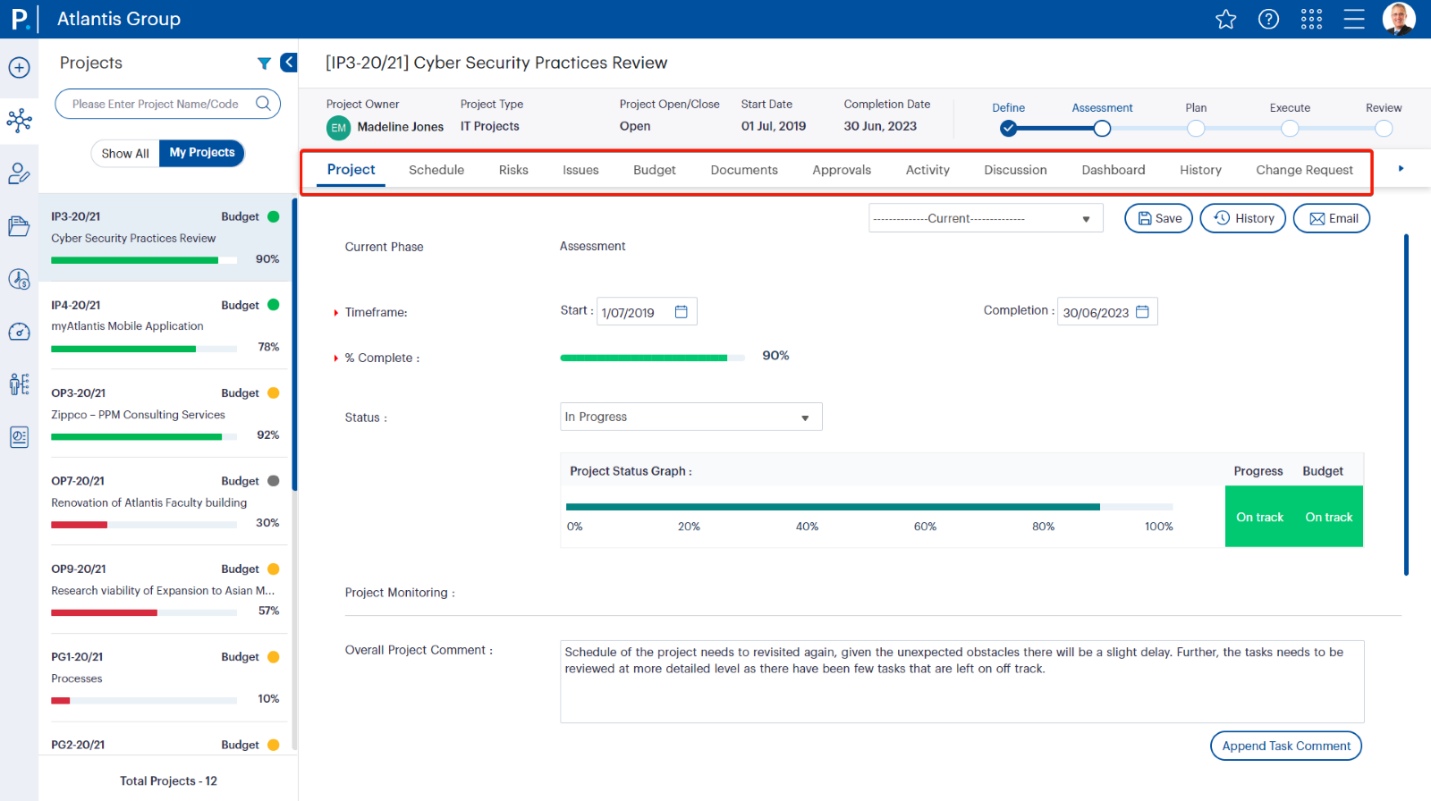Open the Budget tab
This screenshot has width=1431, height=801.
pyautogui.click(x=655, y=170)
